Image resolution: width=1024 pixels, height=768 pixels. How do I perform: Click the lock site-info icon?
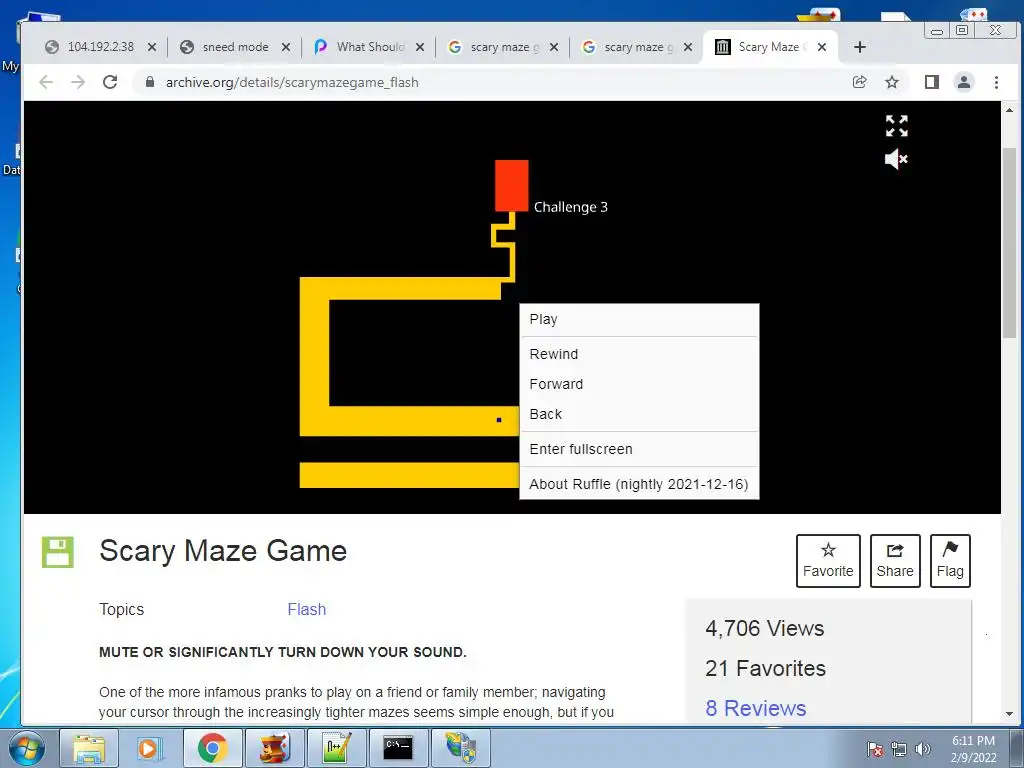[150, 82]
